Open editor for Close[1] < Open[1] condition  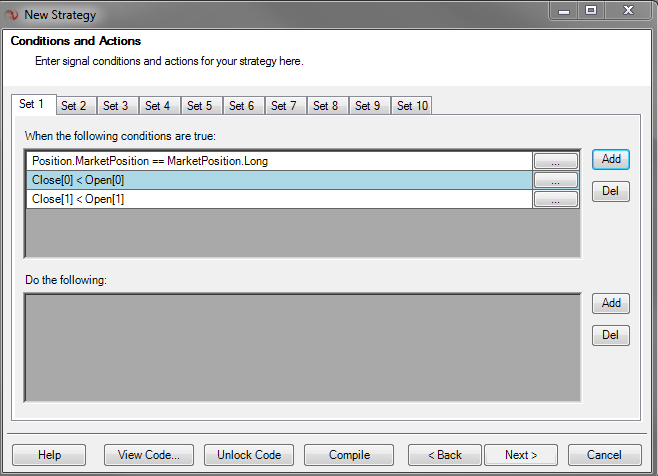(x=556, y=199)
